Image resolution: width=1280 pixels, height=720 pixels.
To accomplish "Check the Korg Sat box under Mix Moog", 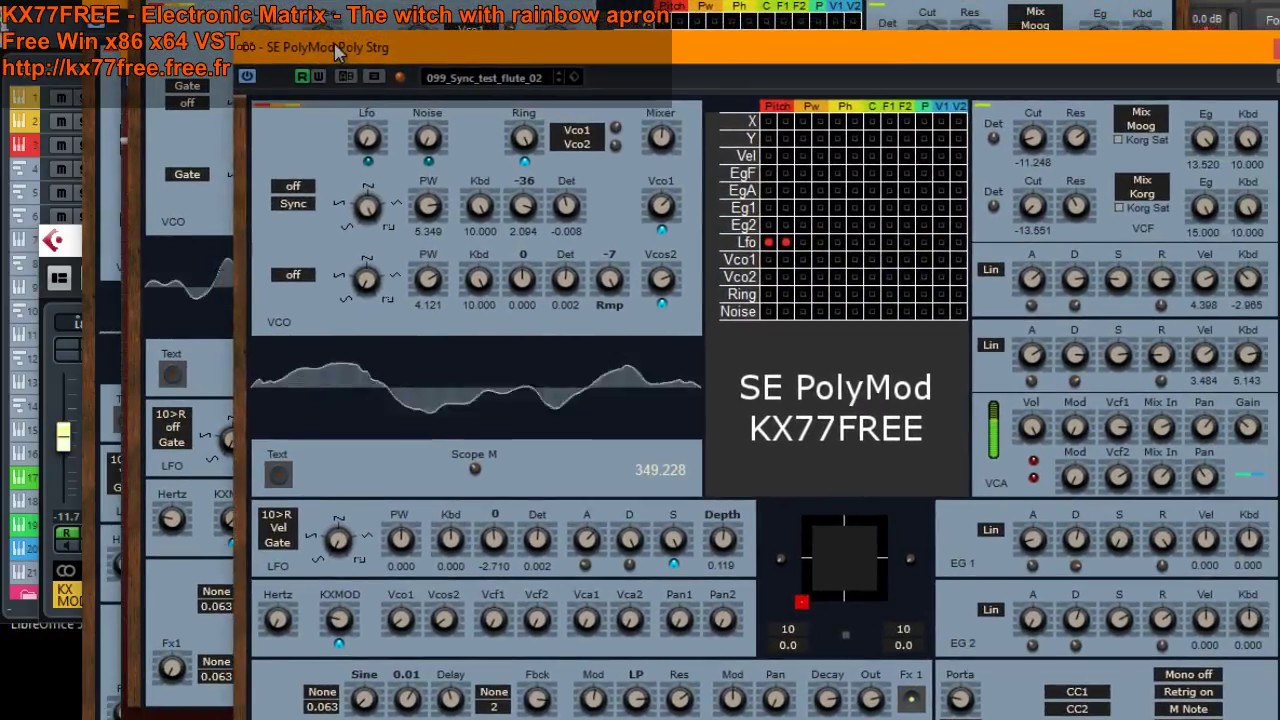I will pos(1119,140).
